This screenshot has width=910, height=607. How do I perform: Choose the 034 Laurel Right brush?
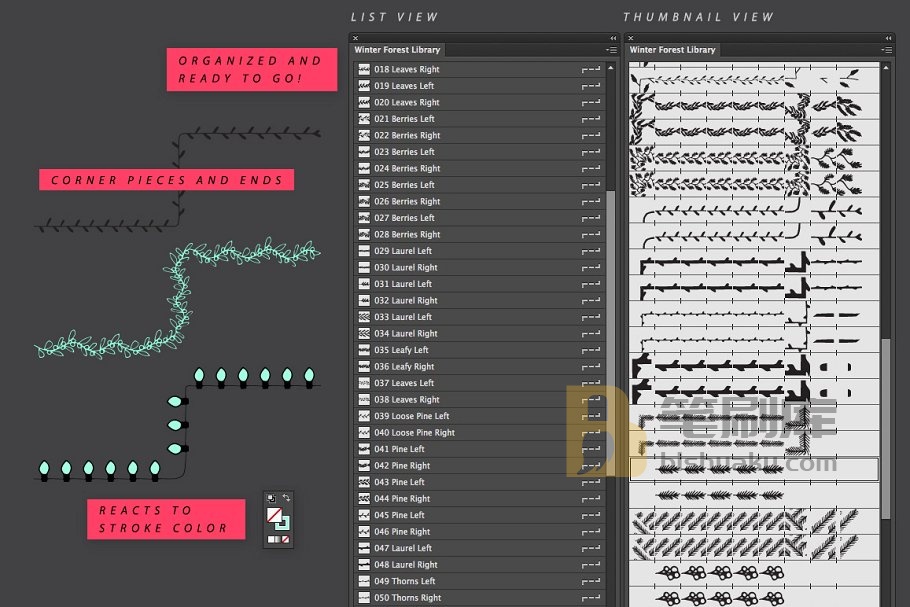(x=479, y=334)
